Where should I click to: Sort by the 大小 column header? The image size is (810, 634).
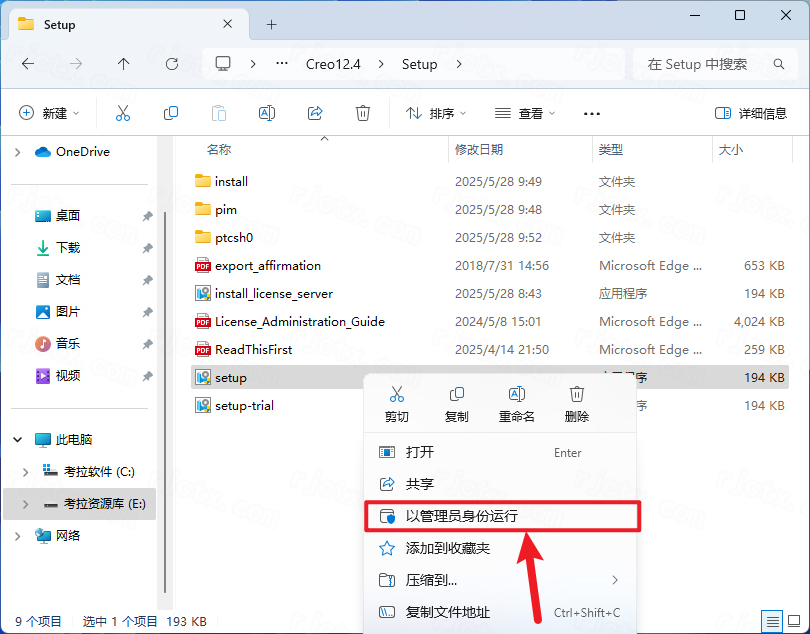click(x=731, y=150)
